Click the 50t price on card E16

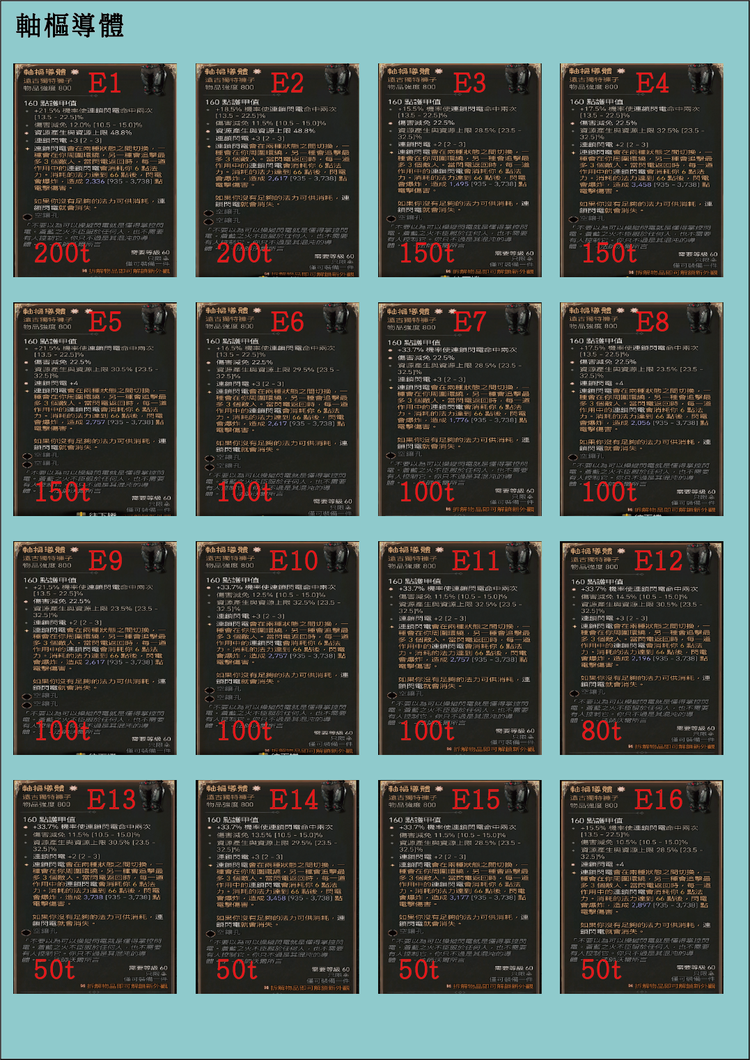tap(601, 971)
